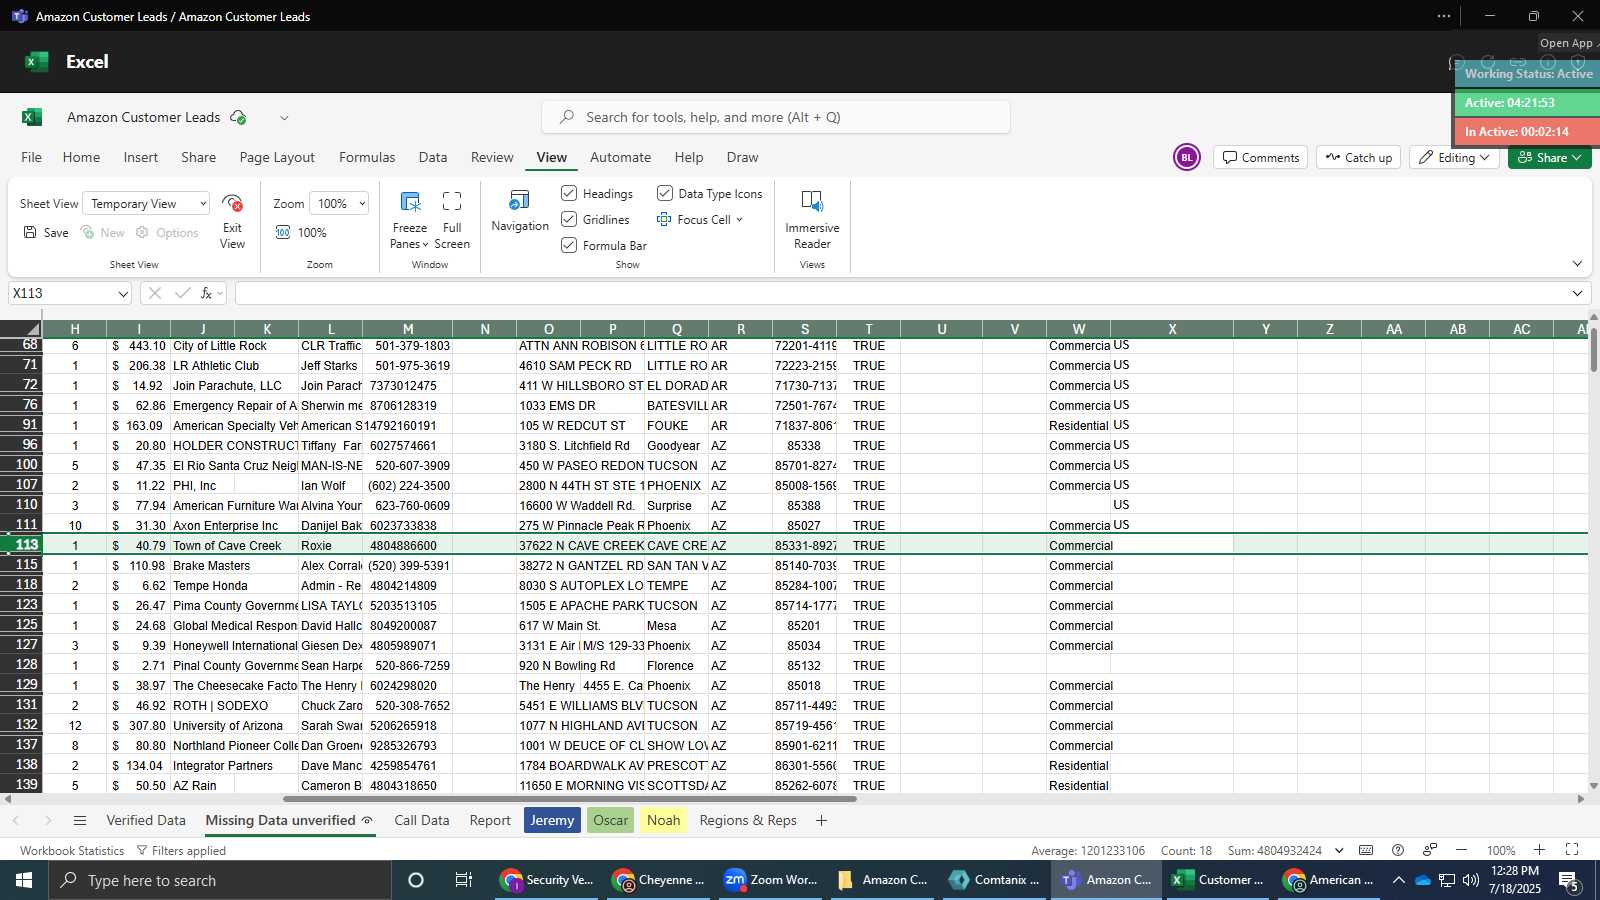The width and height of the screenshot is (1600, 900).
Task: Click the status bar help icon
Action: (x=1398, y=850)
